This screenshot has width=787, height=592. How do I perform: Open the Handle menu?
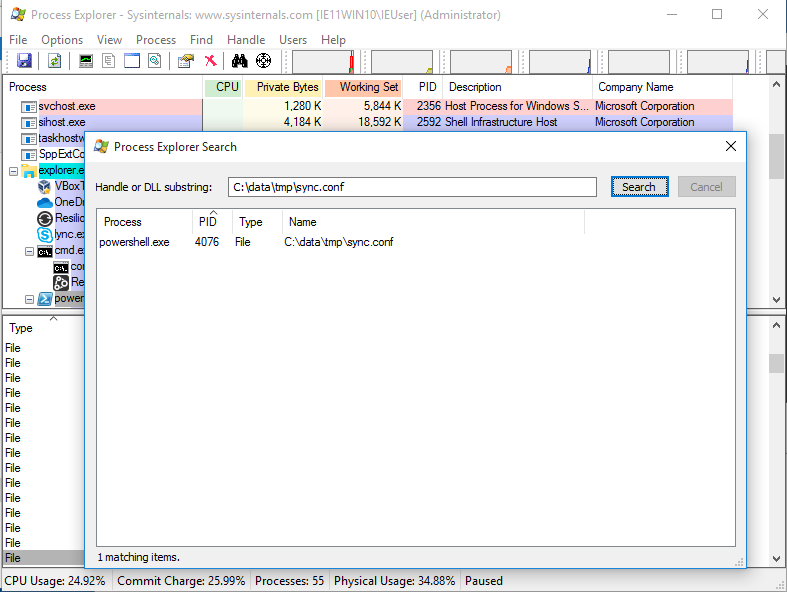coord(246,40)
